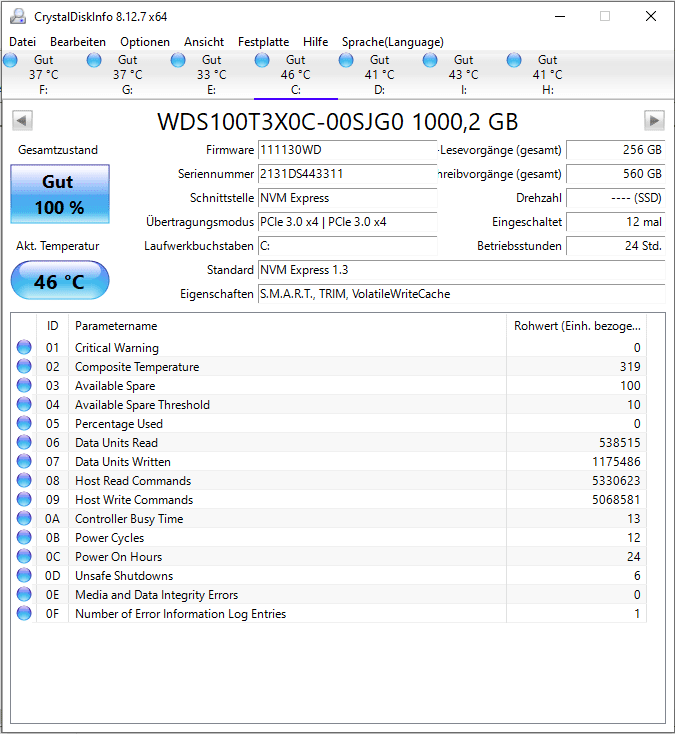
Task: Click the Eigenschaften field with S.M.A.R.T., TRIM
Action: click(x=462, y=294)
